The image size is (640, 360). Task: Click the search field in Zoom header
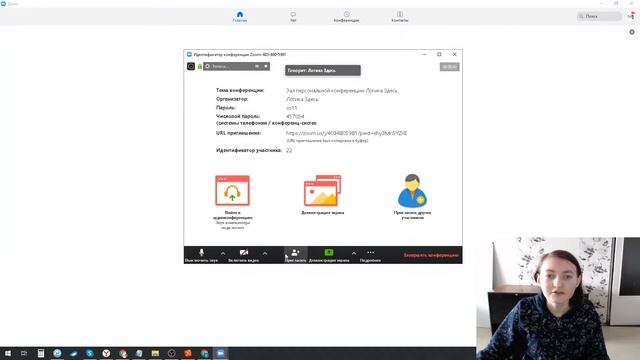click(599, 16)
